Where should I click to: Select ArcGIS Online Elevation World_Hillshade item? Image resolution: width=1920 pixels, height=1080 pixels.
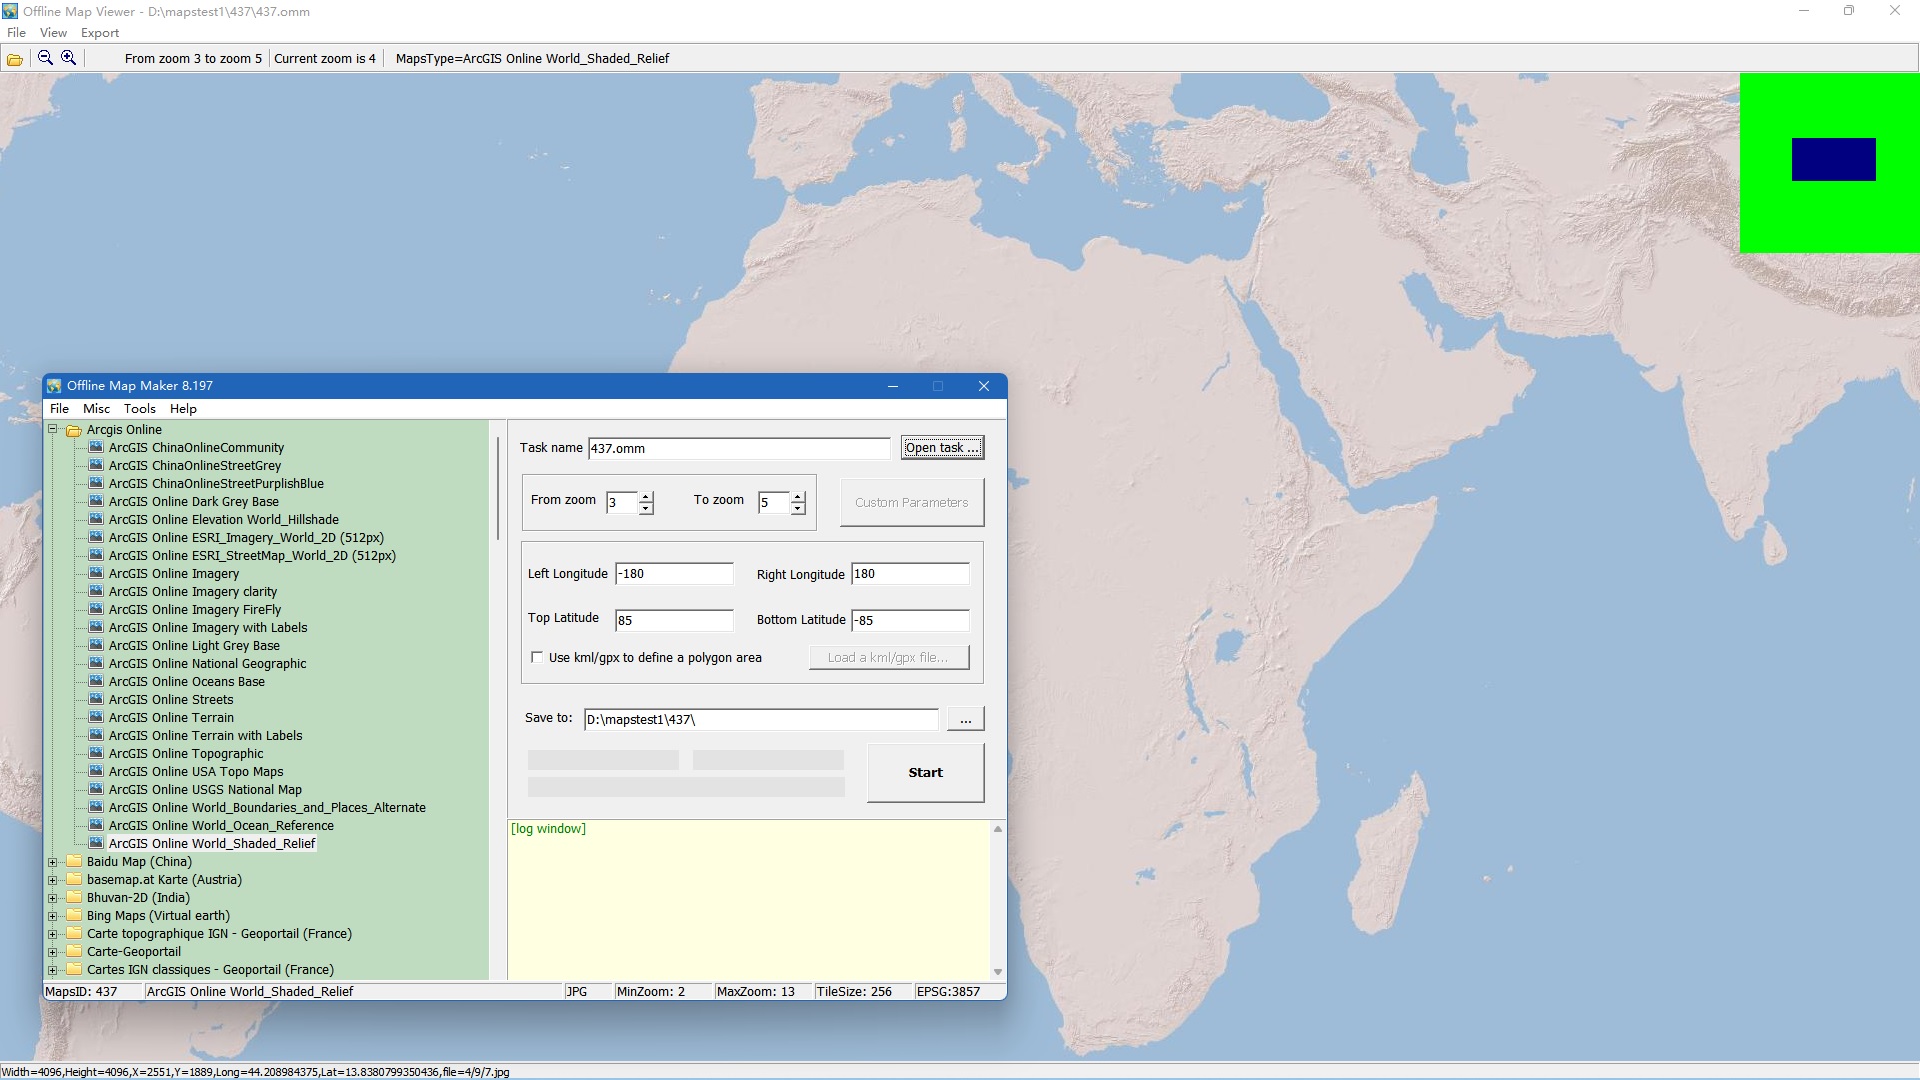224,519
